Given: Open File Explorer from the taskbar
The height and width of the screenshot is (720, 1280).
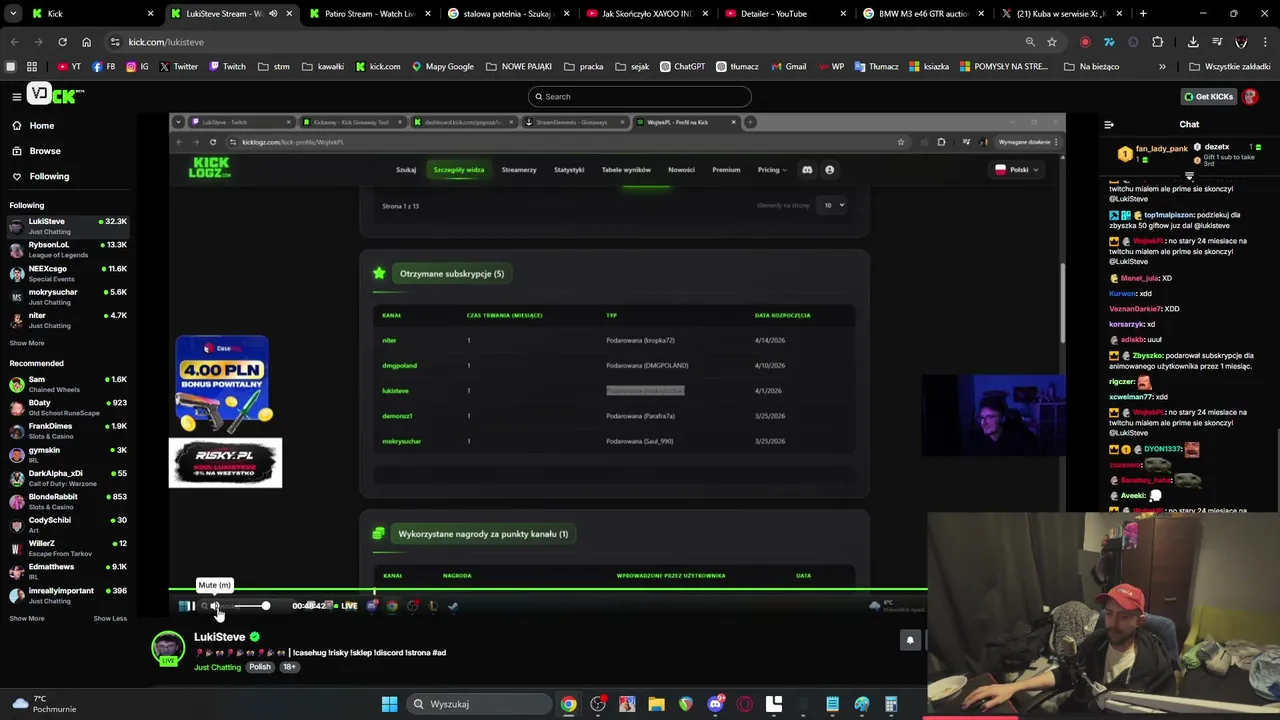Looking at the screenshot, I should pyautogui.click(x=656, y=704).
